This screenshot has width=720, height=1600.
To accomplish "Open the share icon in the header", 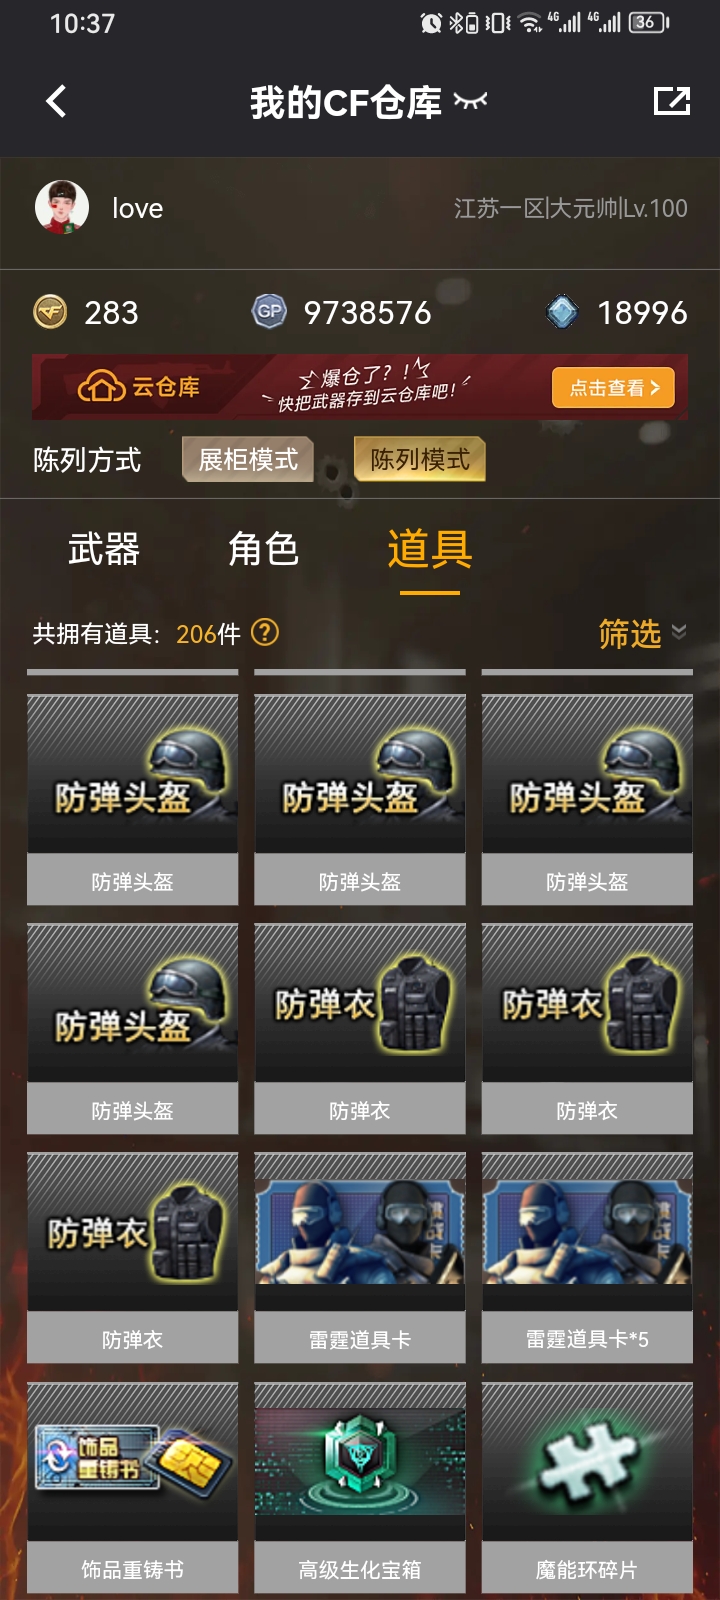I will [x=672, y=101].
